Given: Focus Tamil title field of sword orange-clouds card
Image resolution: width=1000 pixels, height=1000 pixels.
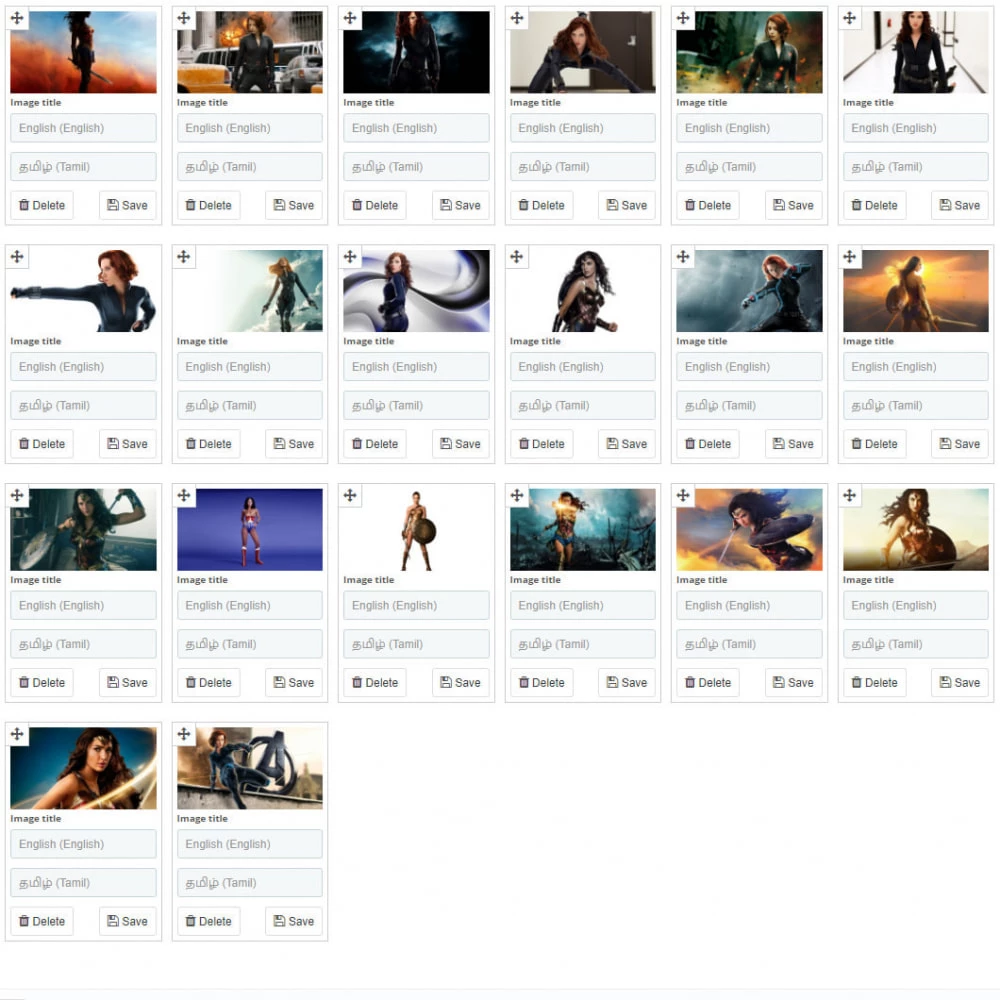Looking at the screenshot, I should [749, 644].
